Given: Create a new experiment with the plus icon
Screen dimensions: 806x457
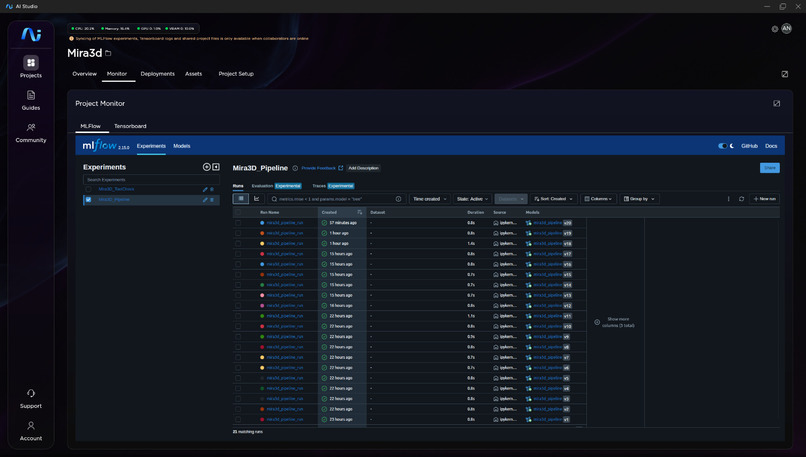Looking at the screenshot, I should coord(207,167).
